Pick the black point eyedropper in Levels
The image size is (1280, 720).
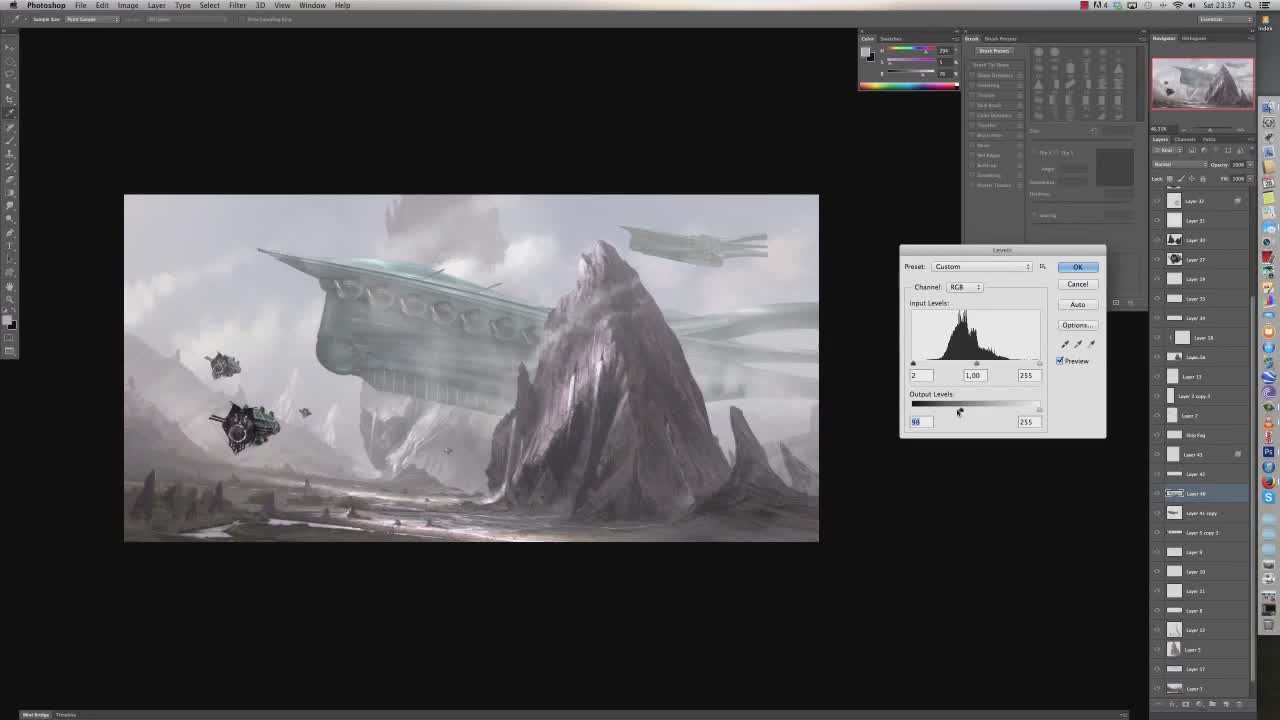click(1064, 344)
